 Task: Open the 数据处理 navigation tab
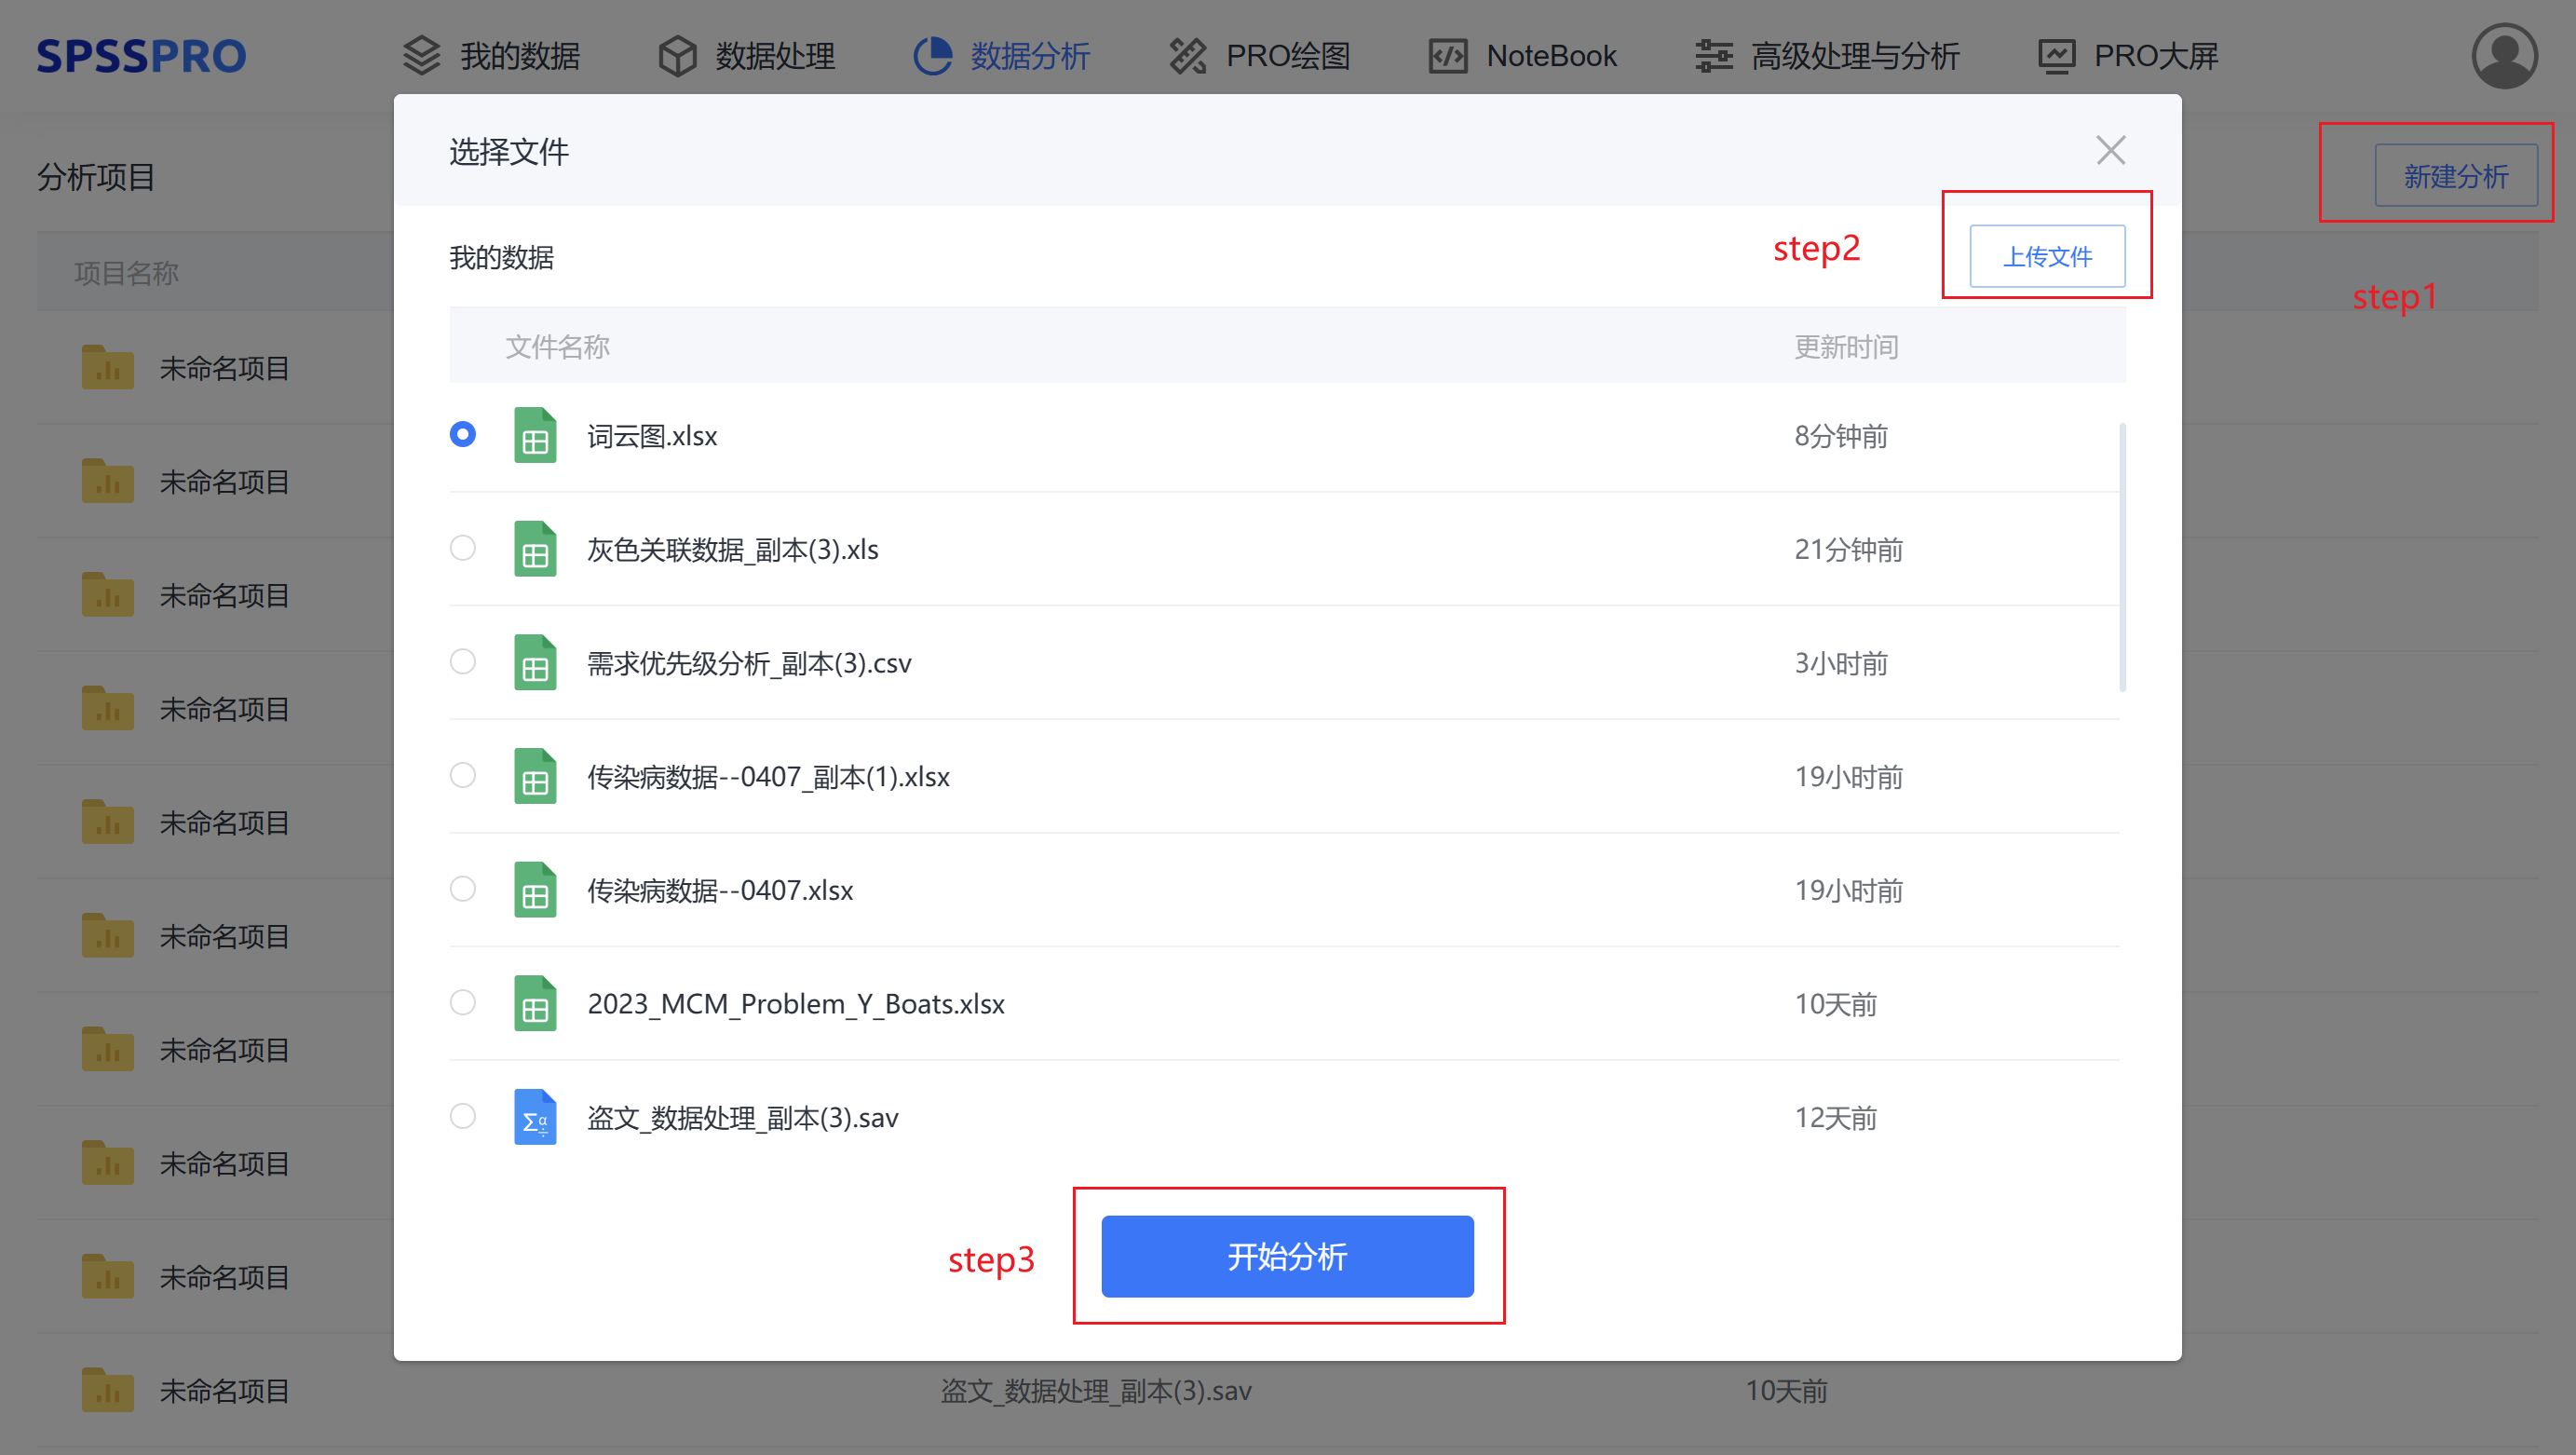(x=747, y=56)
